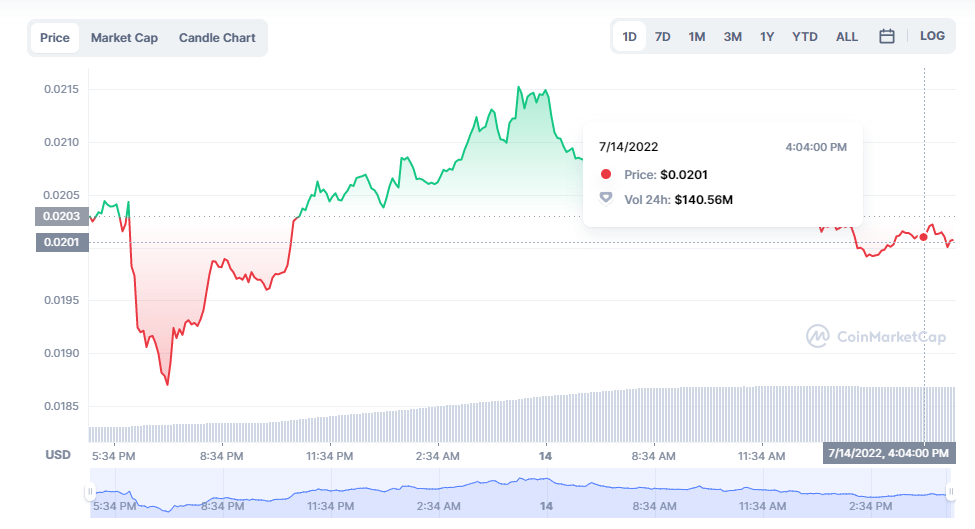Click the Vol 24h shield icon
Image resolution: width=975 pixels, height=529 pixels.
[605, 199]
